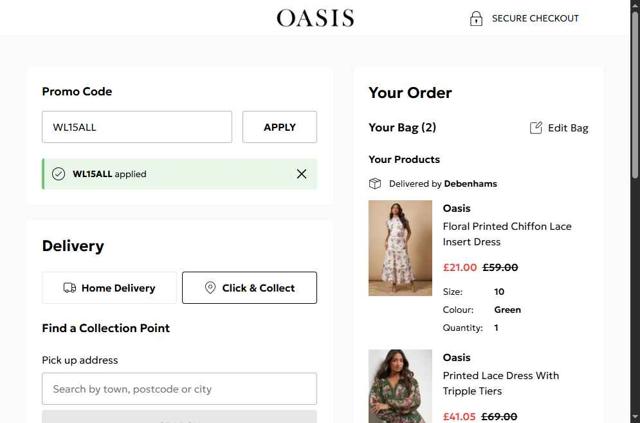Click the Oasis logo
The height and width of the screenshot is (423, 640).
point(315,18)
